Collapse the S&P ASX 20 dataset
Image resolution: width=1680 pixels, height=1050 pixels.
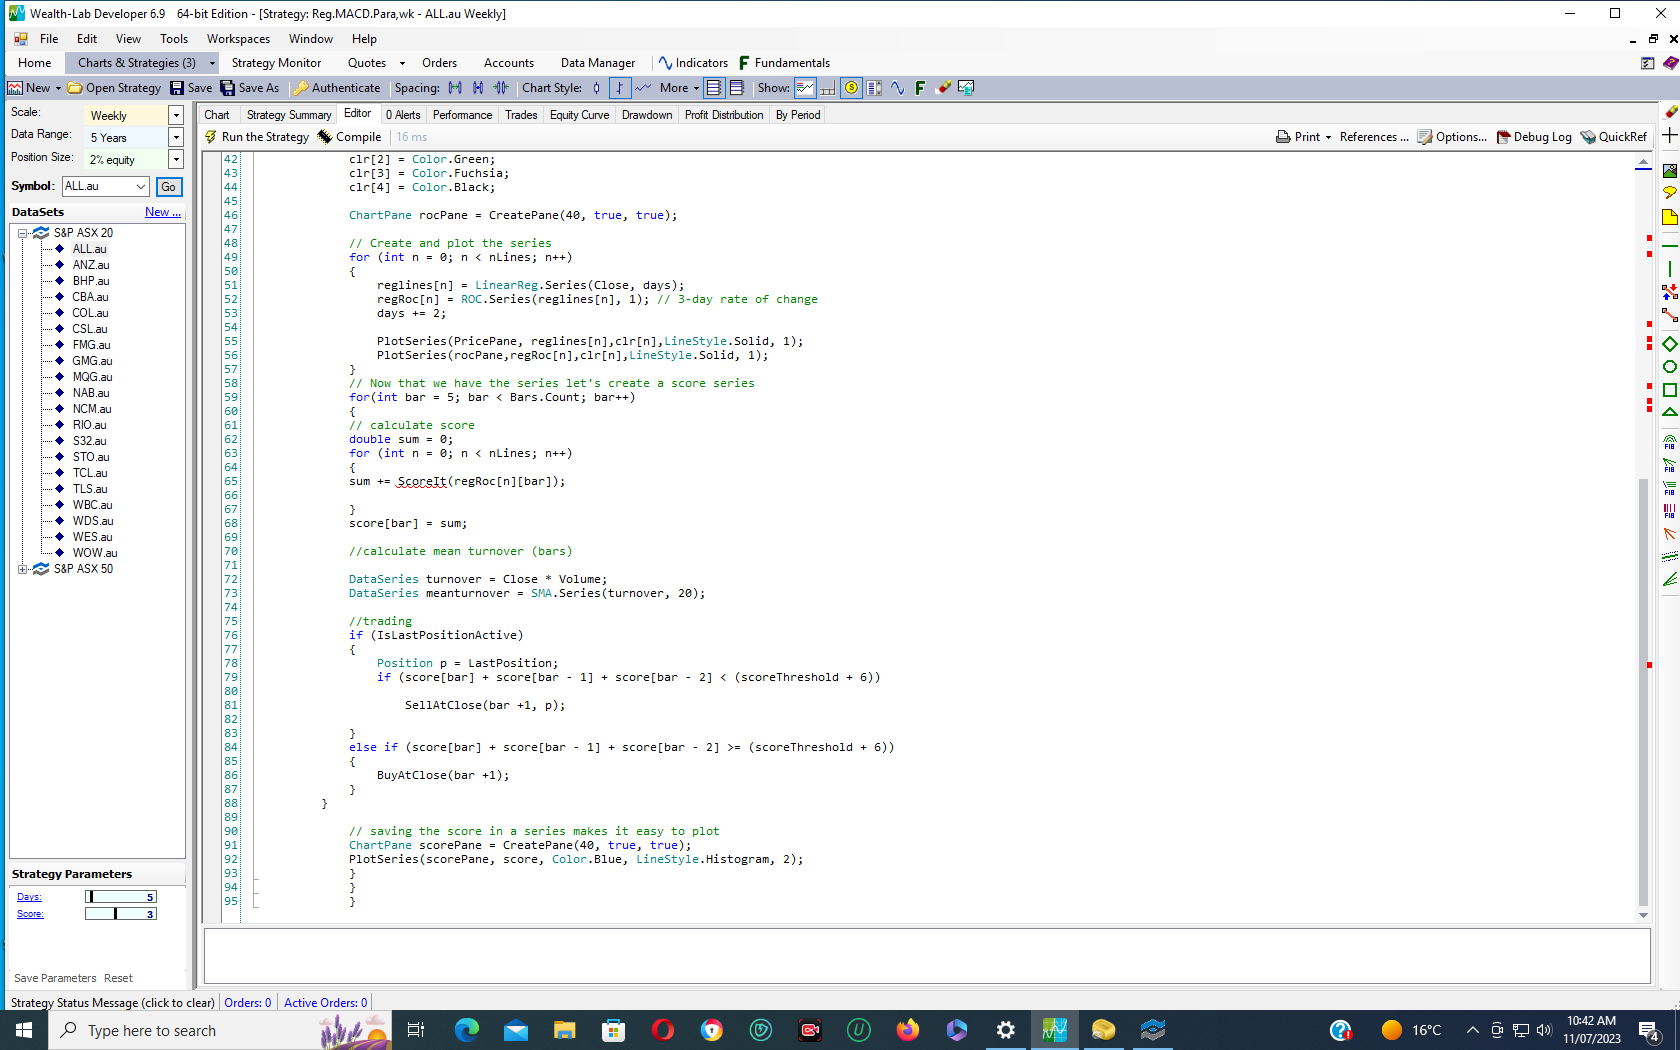[x=22, y=233]
